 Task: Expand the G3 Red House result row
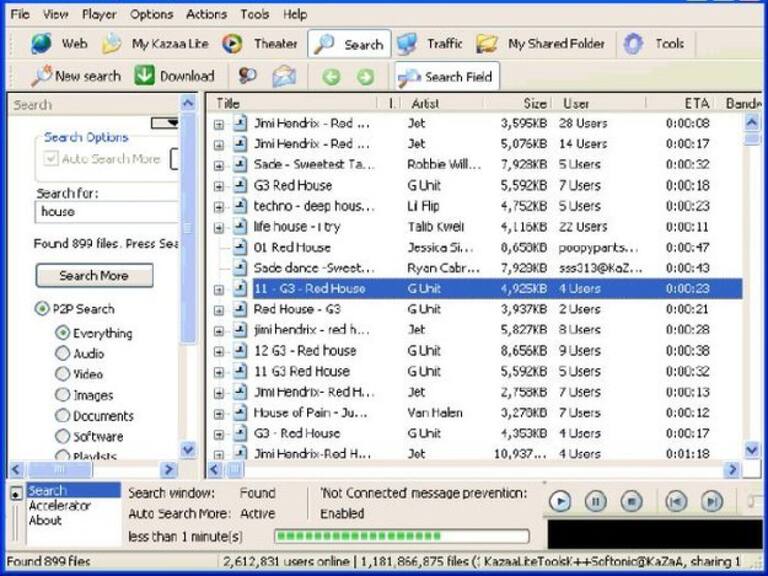219,186
